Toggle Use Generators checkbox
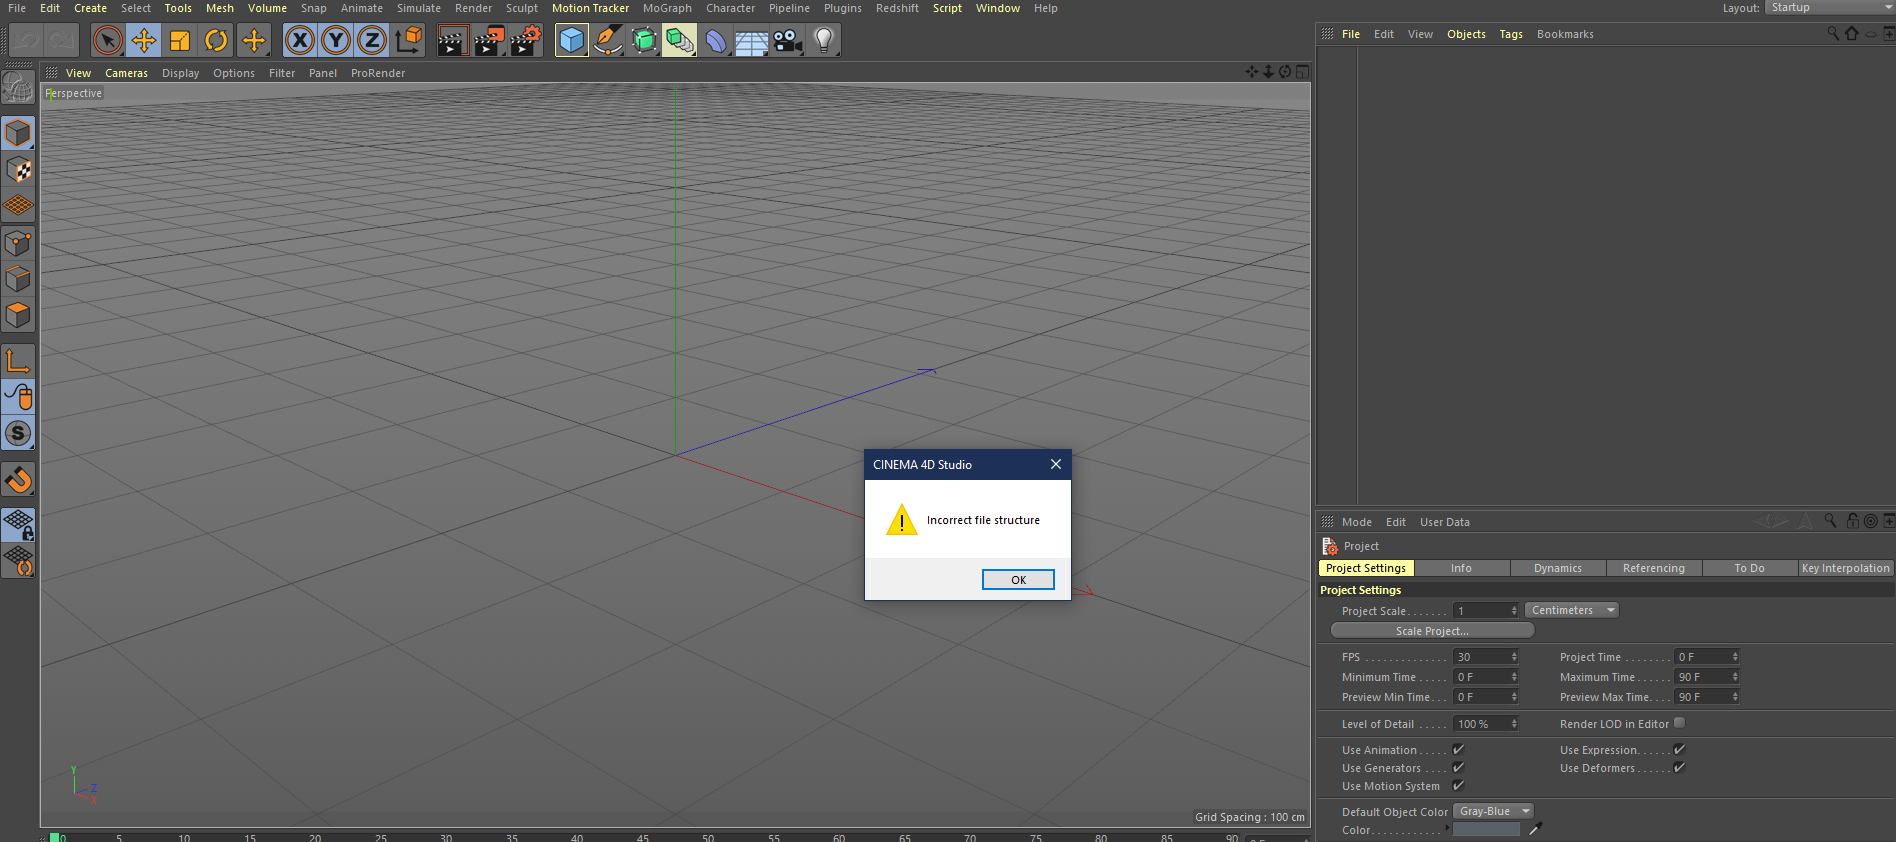1896x842 pixels. tap(1458, 768)
